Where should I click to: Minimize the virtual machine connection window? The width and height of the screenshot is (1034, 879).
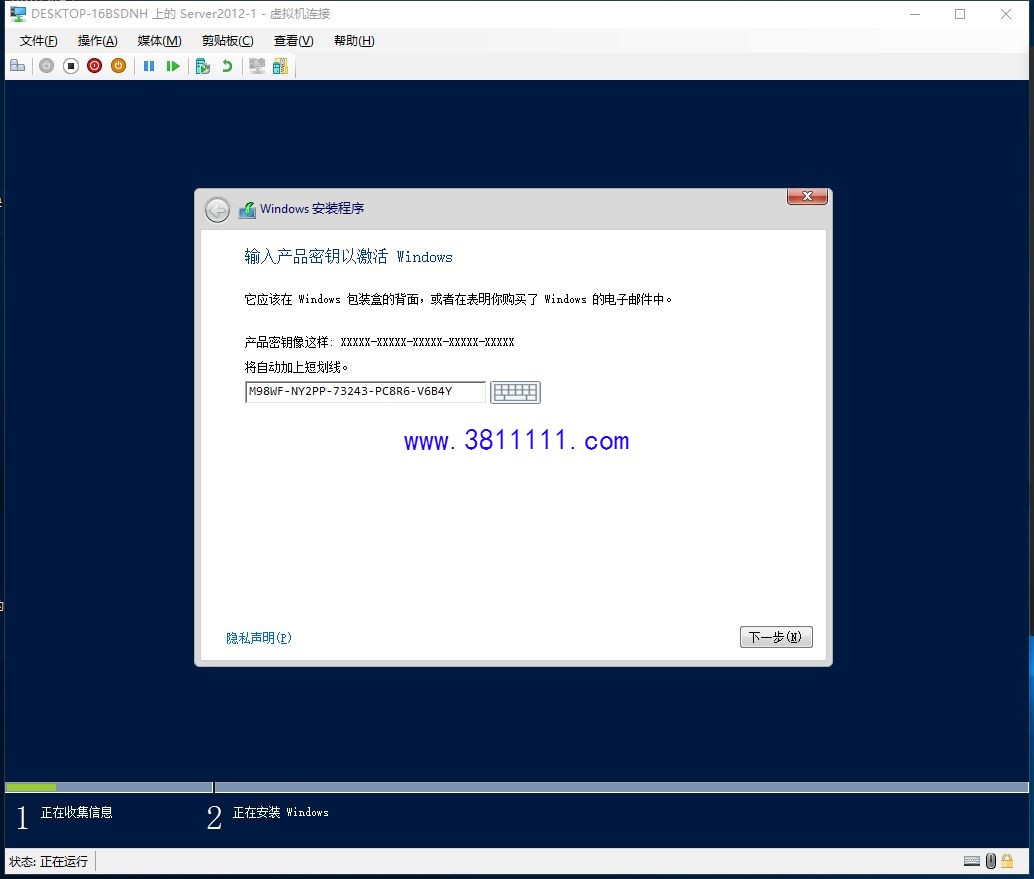pos(915,14)
